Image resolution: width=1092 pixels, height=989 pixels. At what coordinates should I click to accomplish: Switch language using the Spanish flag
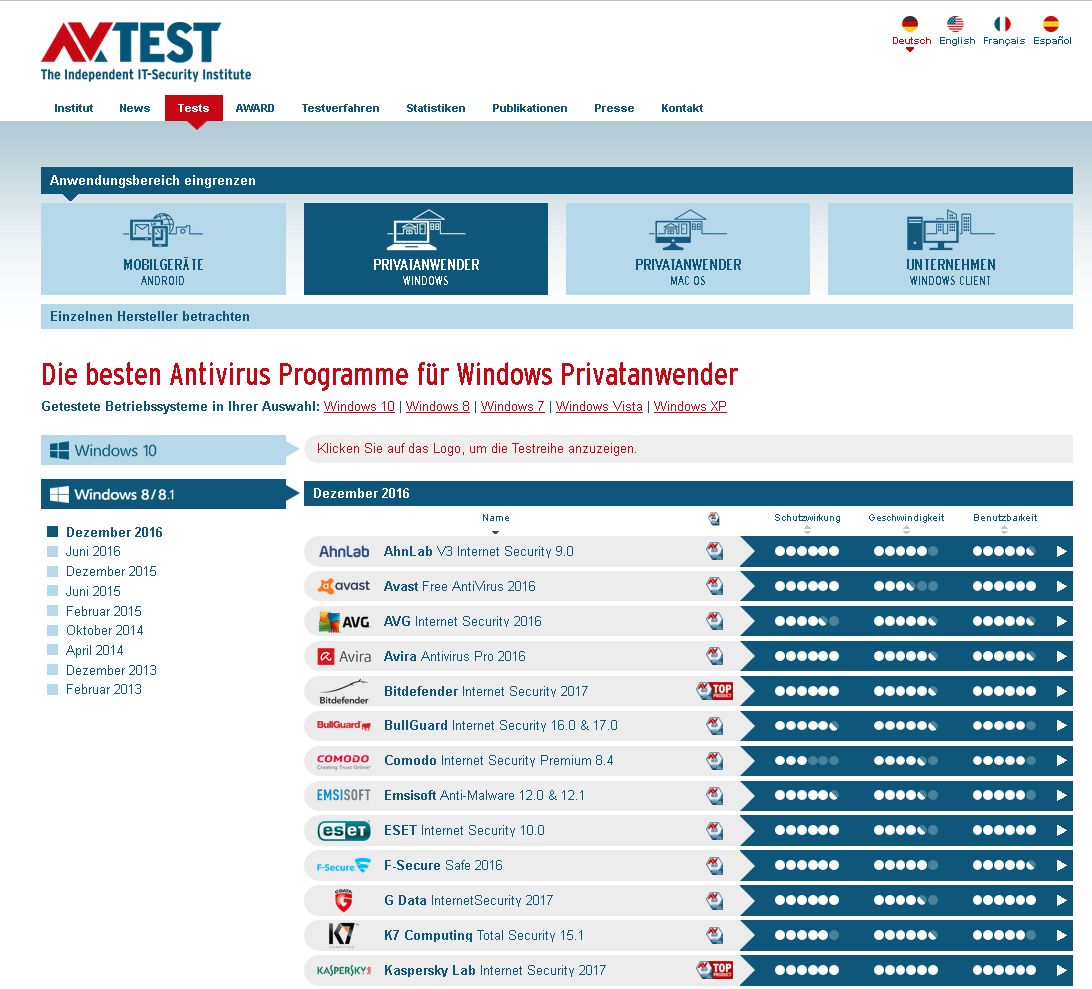click(1051, 24)
